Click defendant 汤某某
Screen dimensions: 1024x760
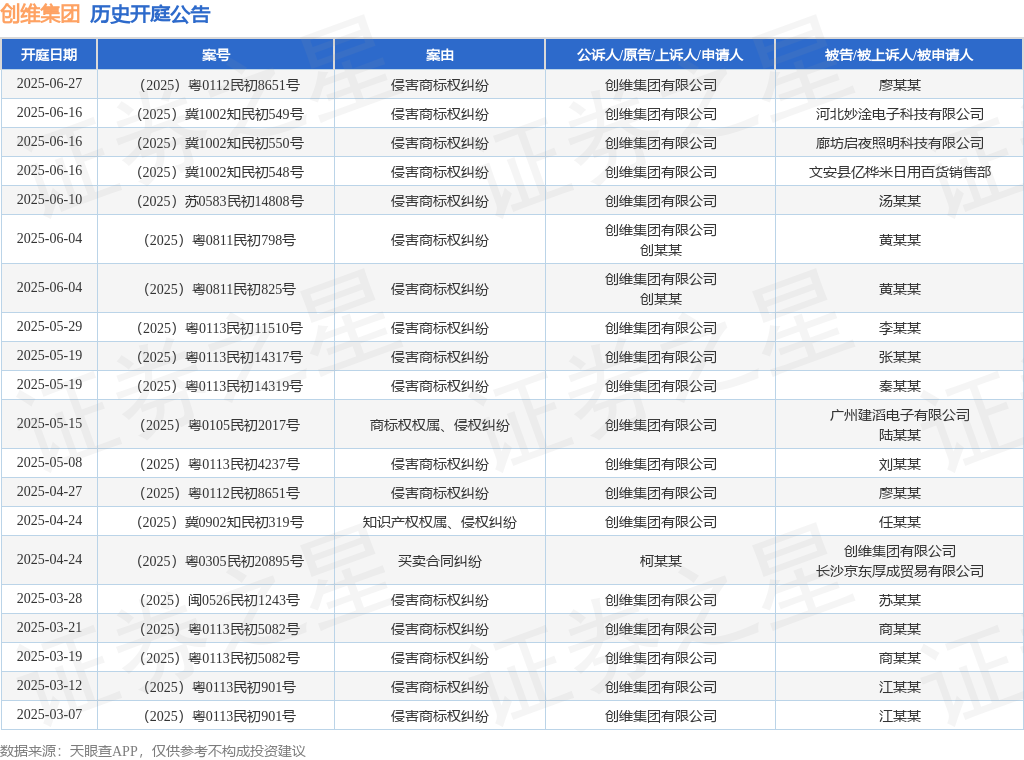click(899, 201)
